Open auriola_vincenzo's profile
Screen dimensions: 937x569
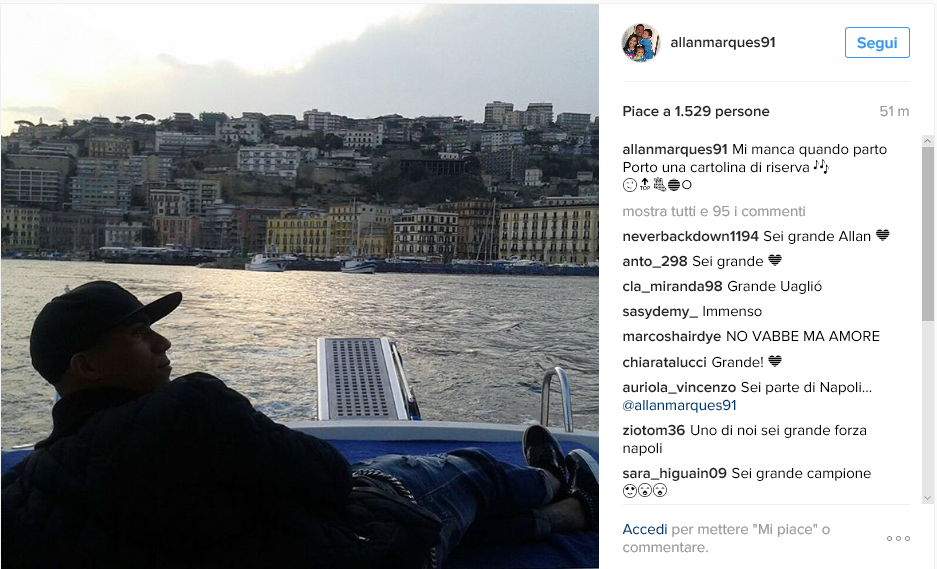coord(679,387)
